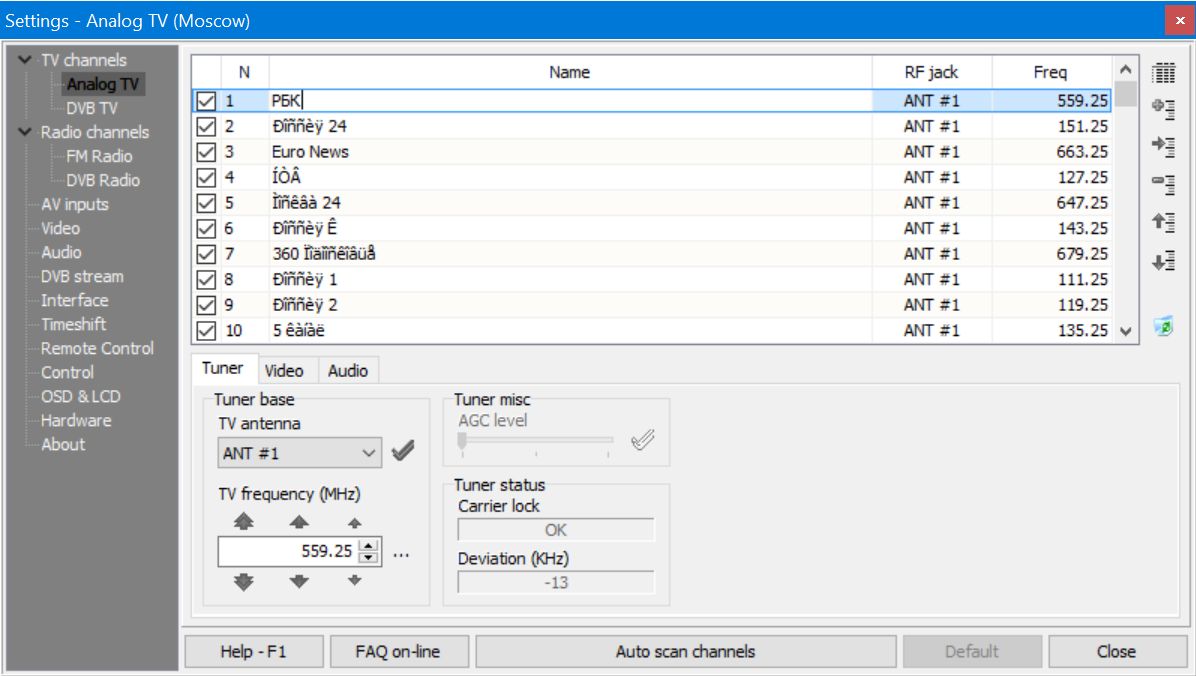Collapse the TV channels tree node
This screenshot has width=1196, height=676.
24,61
